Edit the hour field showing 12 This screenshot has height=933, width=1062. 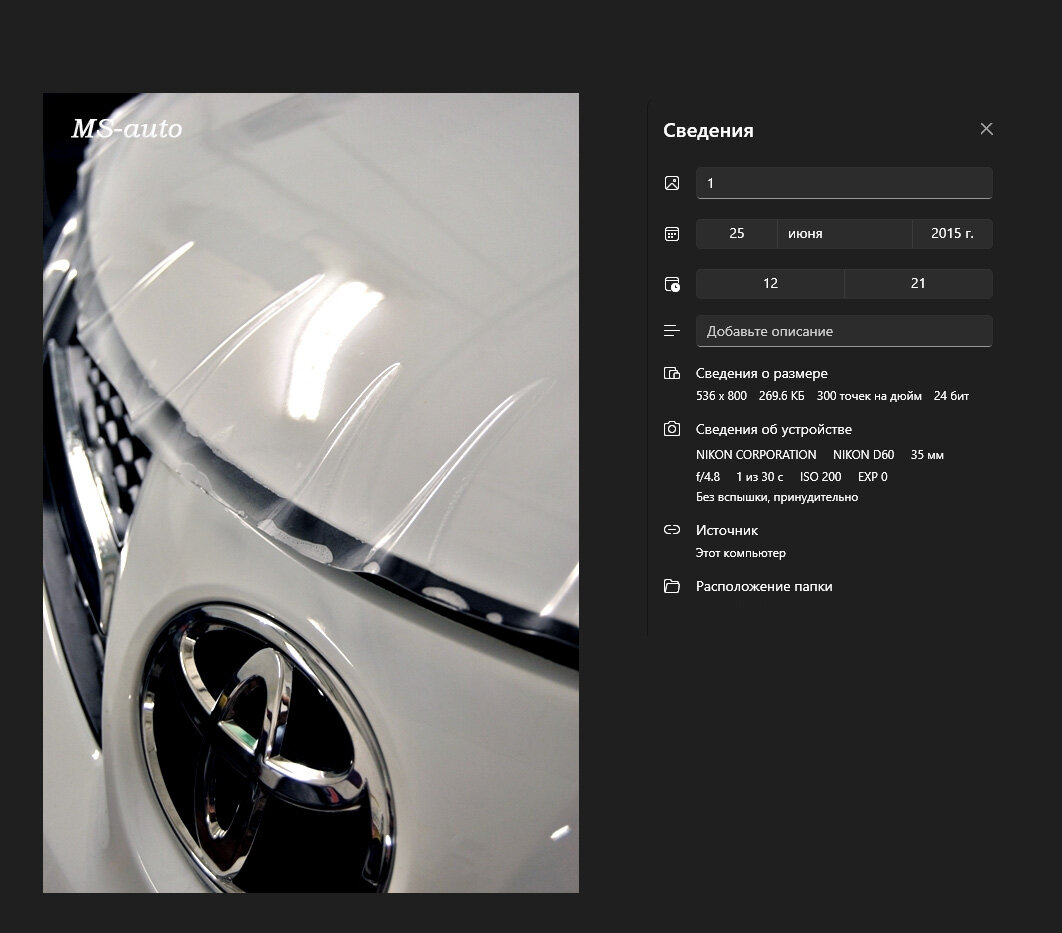point(770,284)
